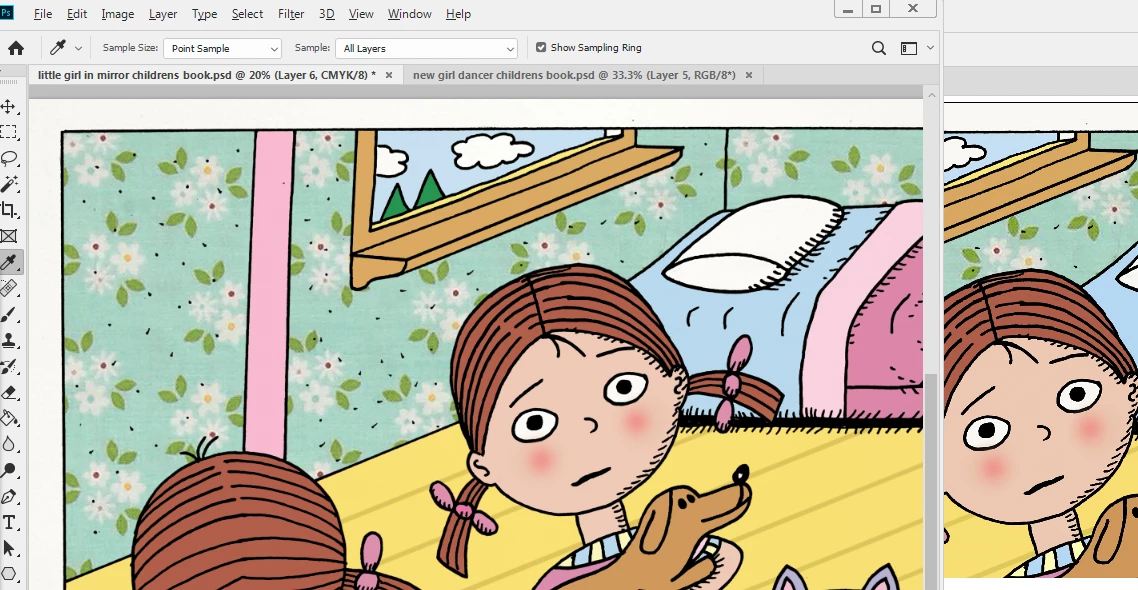Image resolution: width=1138 pixels, height=590 pixels.
Task: Select the Frame tool
Action: coord(9,236)
